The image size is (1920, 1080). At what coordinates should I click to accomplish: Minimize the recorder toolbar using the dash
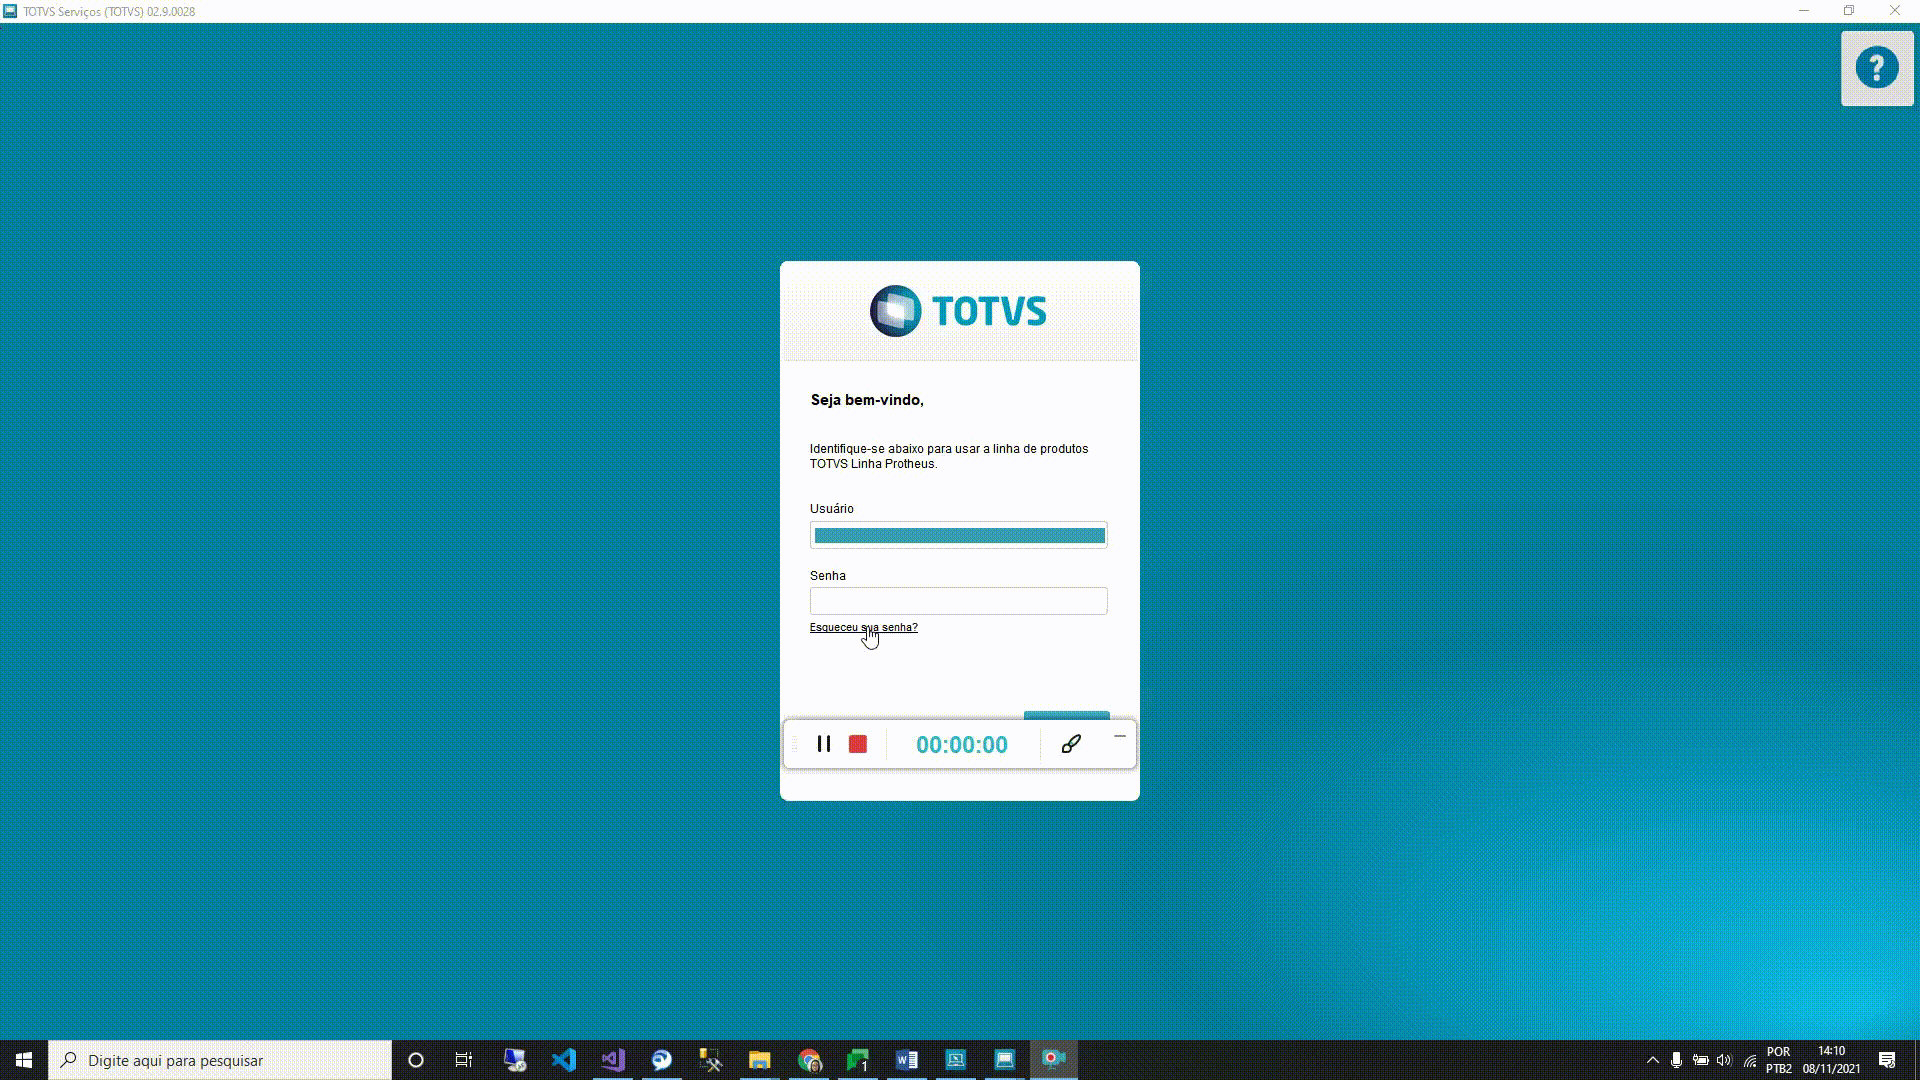pyautogui.click(x=1120, y=737)
